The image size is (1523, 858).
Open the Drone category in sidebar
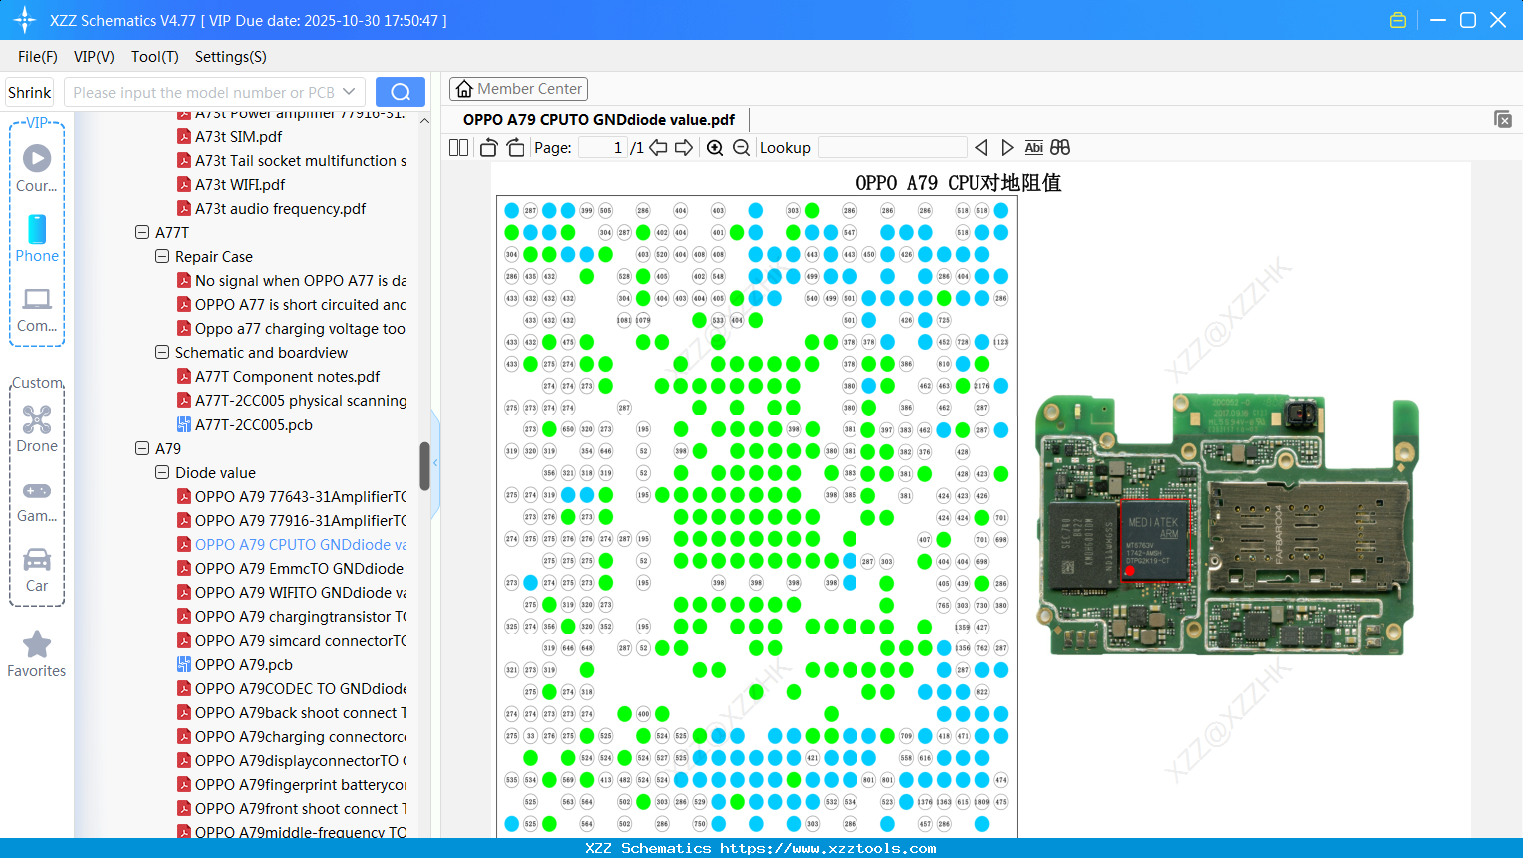pos(37,429)
